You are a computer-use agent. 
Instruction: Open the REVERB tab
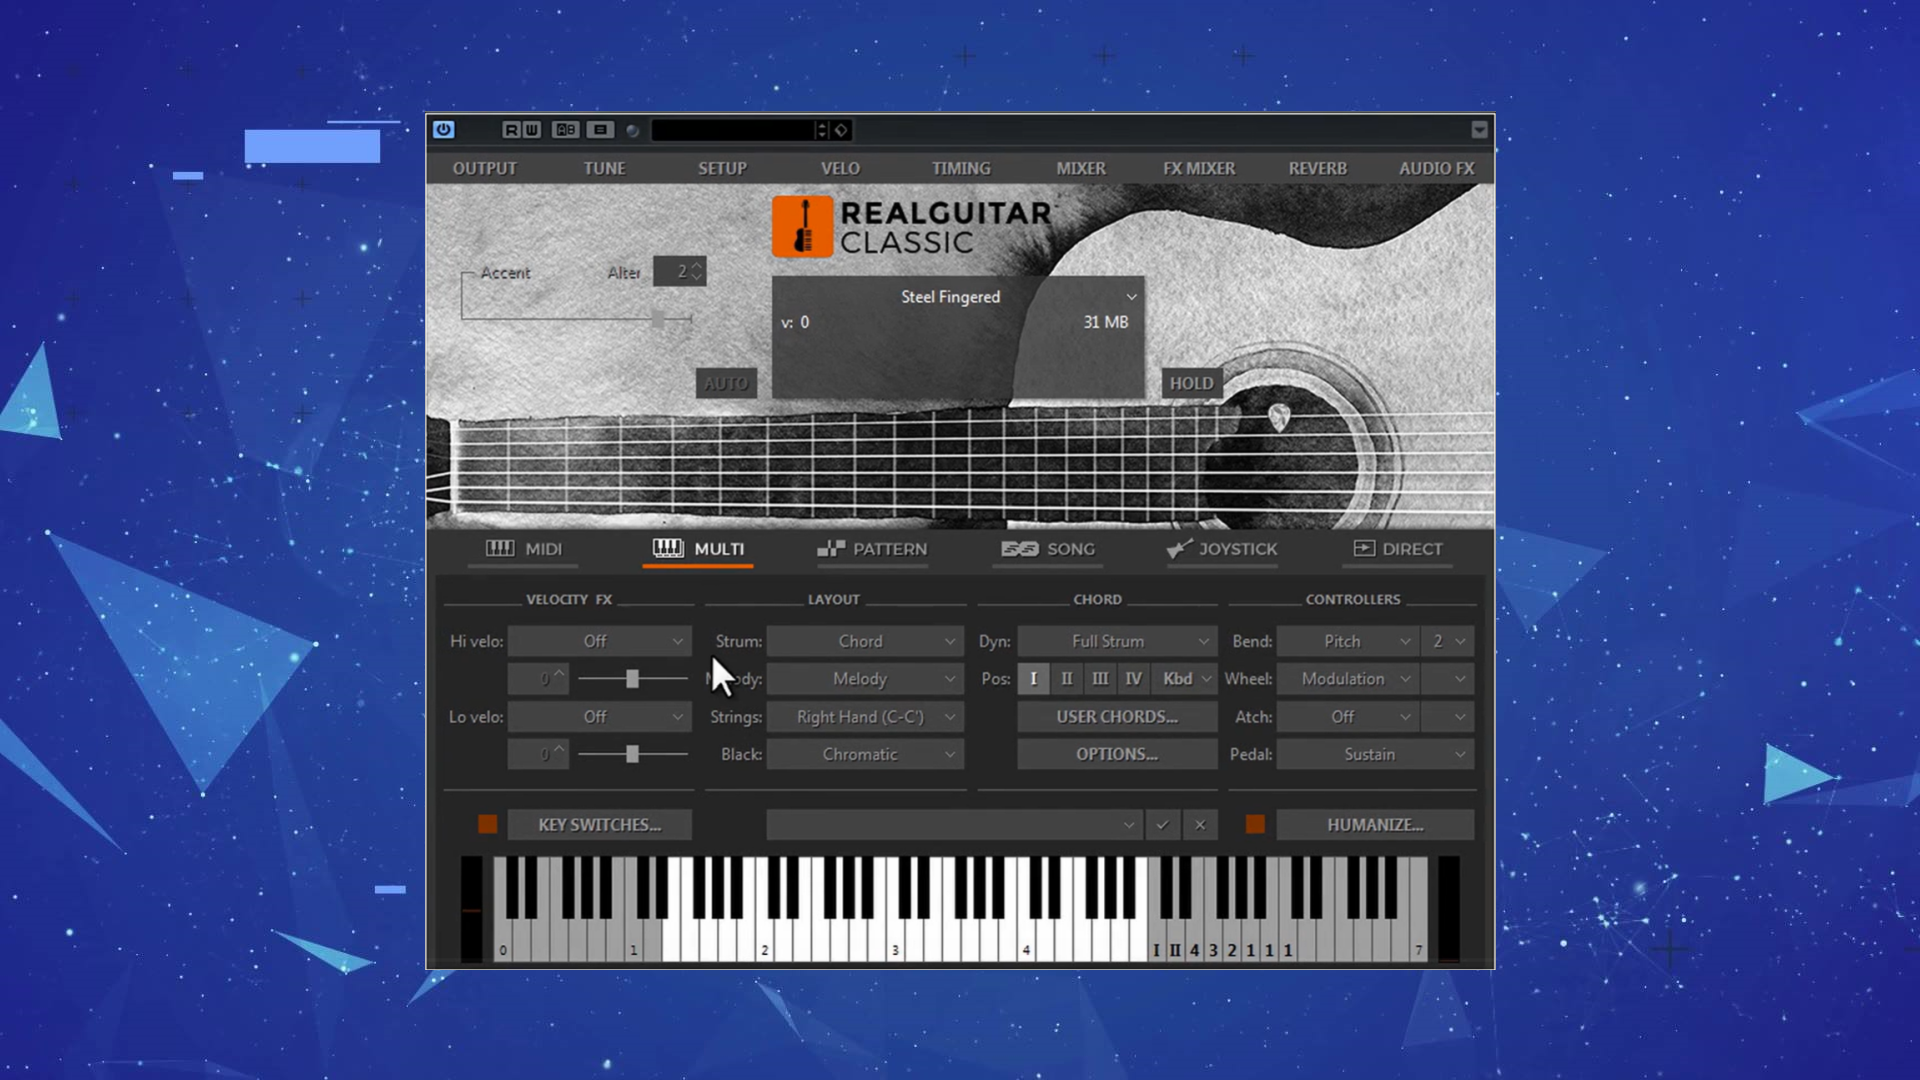click(x=1317, y=167)
